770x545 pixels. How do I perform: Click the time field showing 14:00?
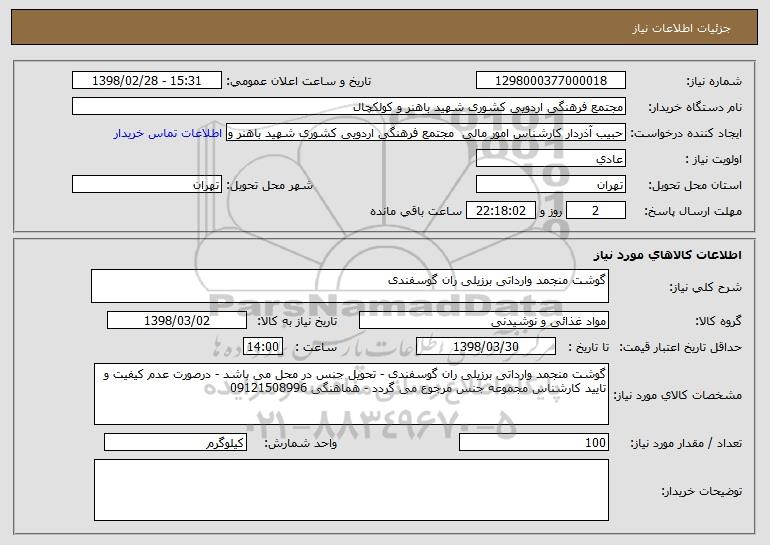(263, 347)
